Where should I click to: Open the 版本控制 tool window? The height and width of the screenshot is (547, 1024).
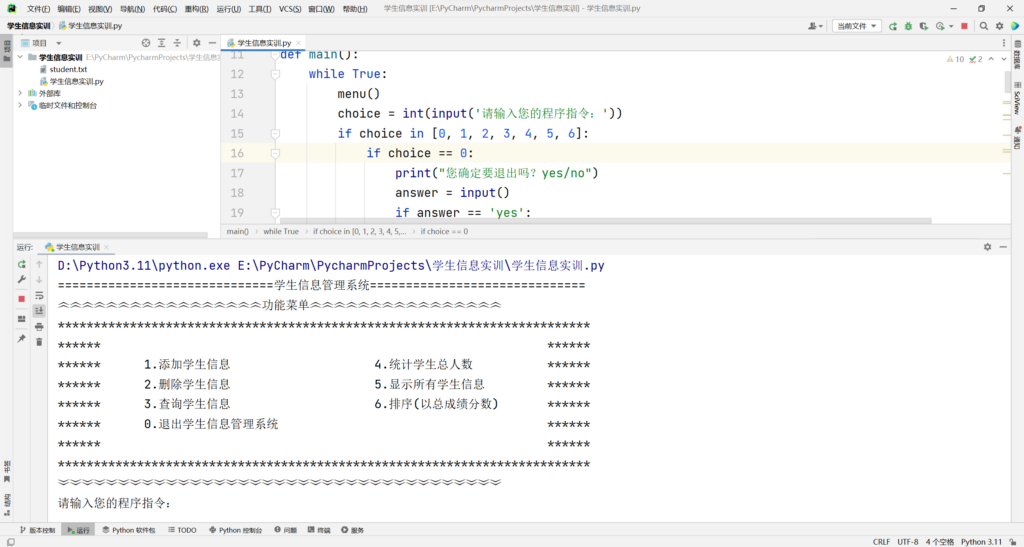(x=37, y=530)
